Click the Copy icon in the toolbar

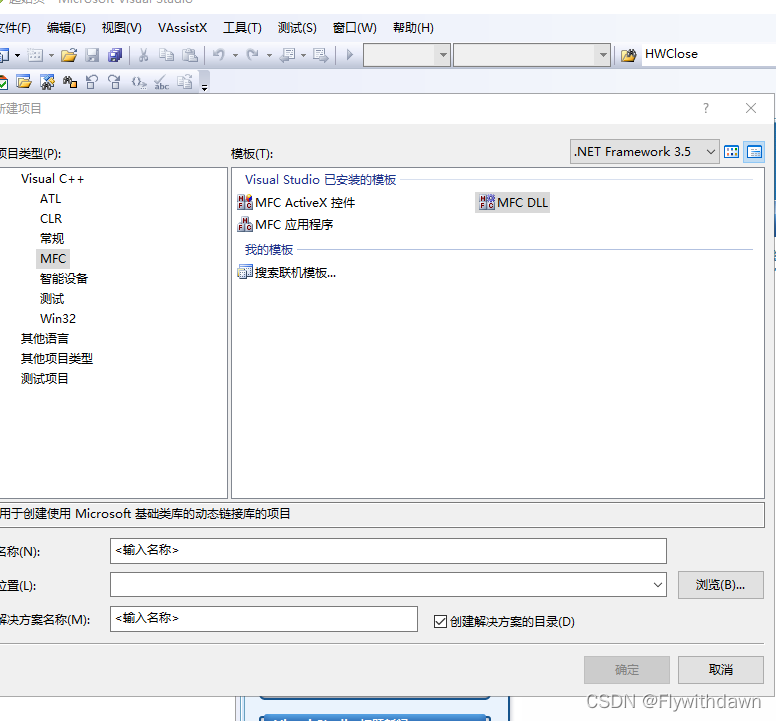coord(166,55)
